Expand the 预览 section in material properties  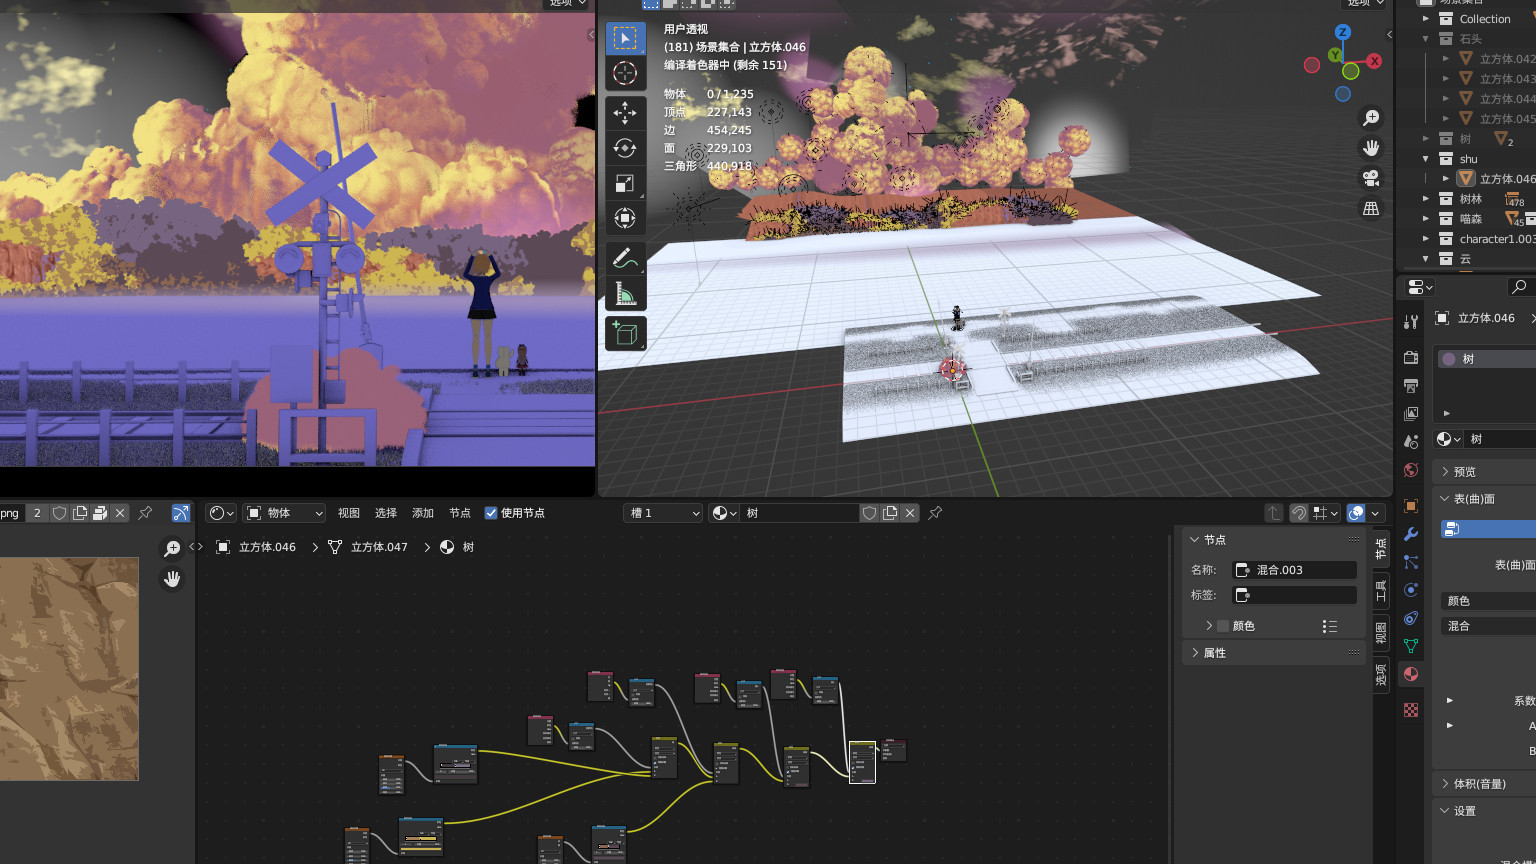(x=1464, y=472)
